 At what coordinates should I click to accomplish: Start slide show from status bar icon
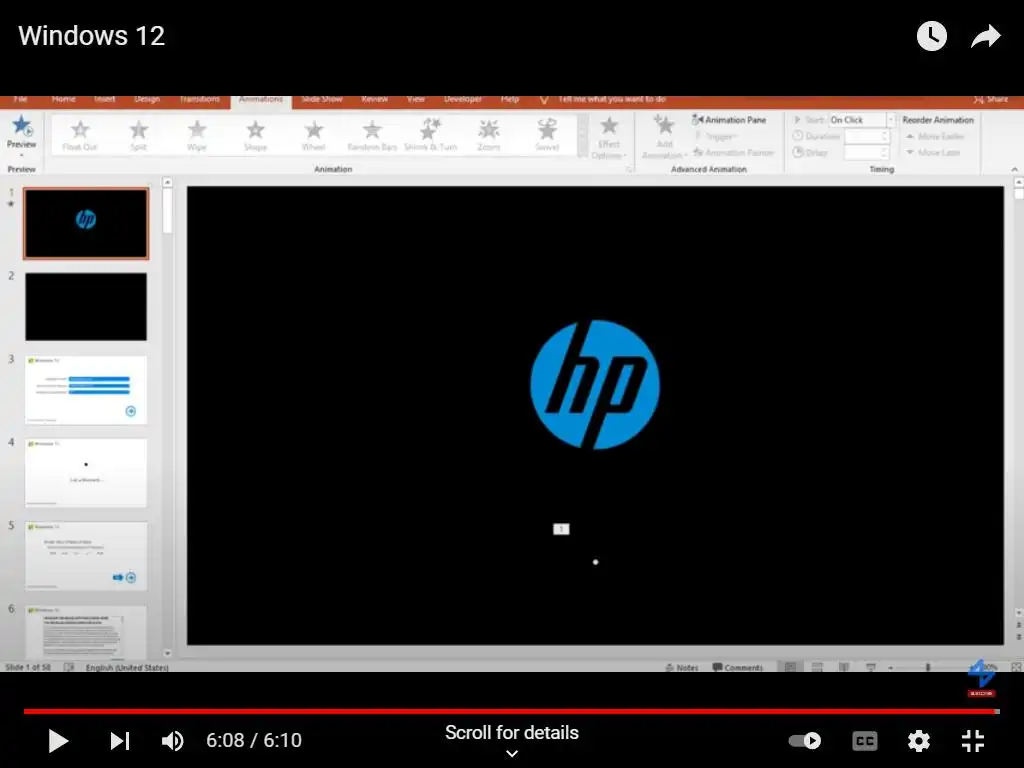click(x=871, y=667)
